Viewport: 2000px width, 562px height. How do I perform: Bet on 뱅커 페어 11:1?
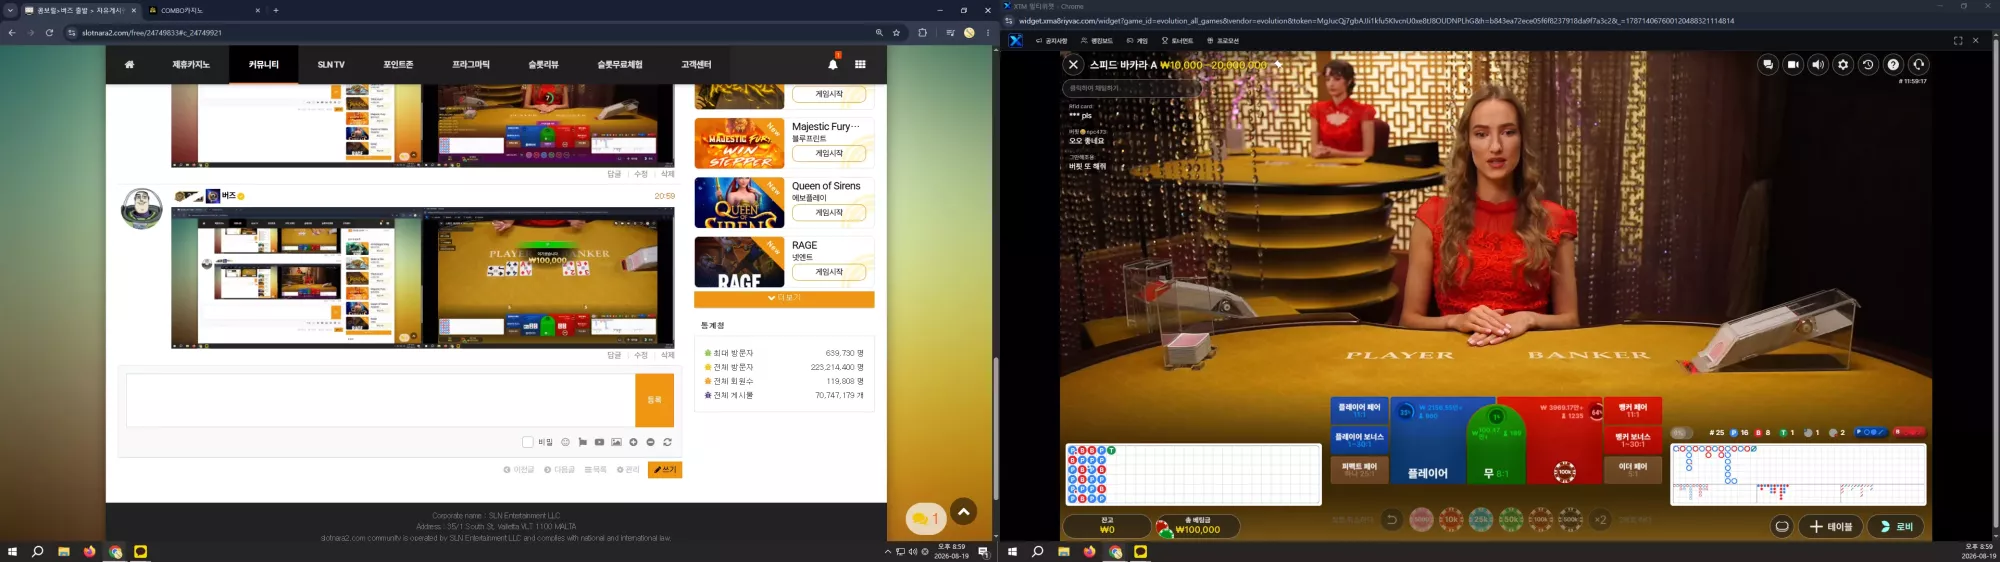tap(1633, 410)
